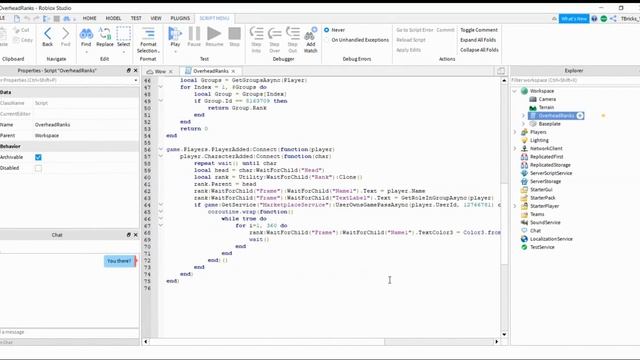The height and width of the screenshot is (360, 640).
Task: Expand the NetworkClient node
Action: pos(515,149)
